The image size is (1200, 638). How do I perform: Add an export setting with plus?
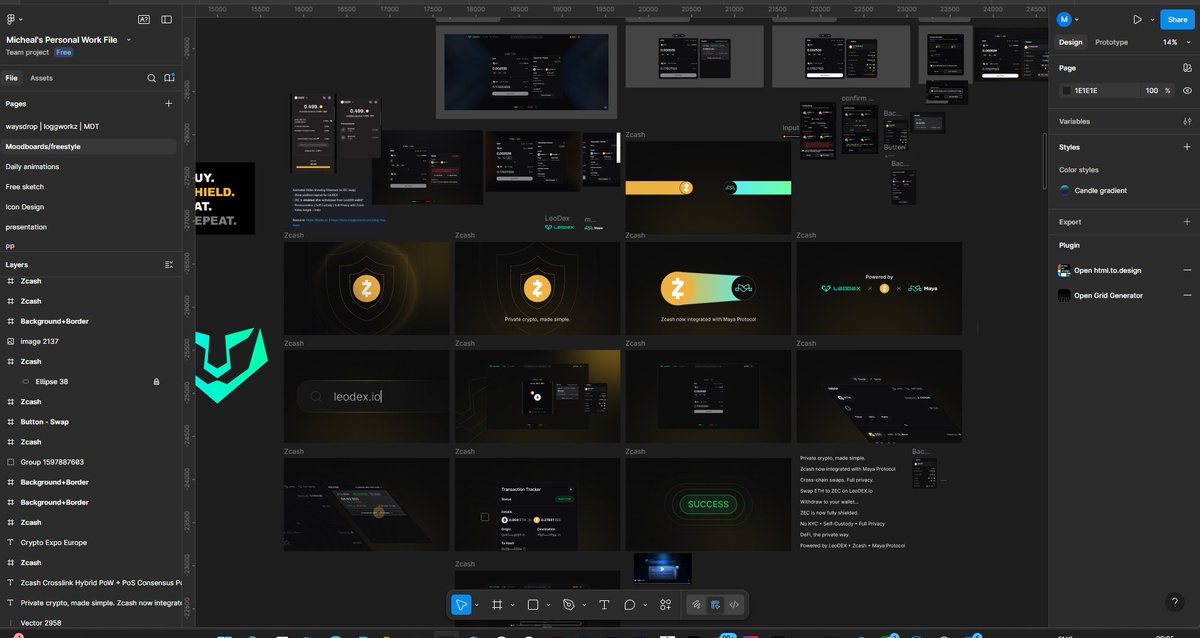(x=1187, y=222)
